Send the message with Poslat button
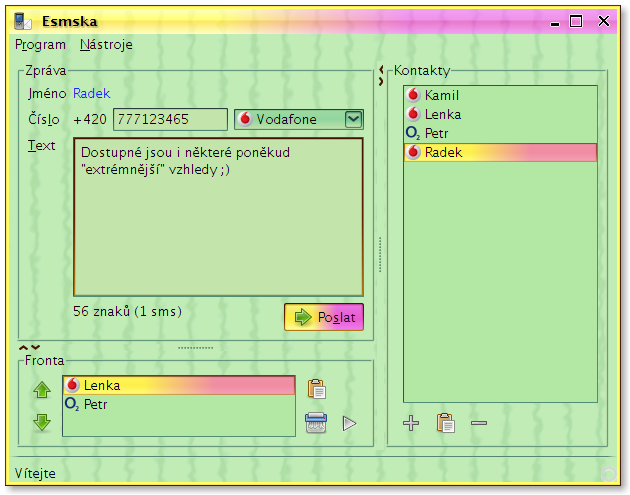 click(324, 317)
